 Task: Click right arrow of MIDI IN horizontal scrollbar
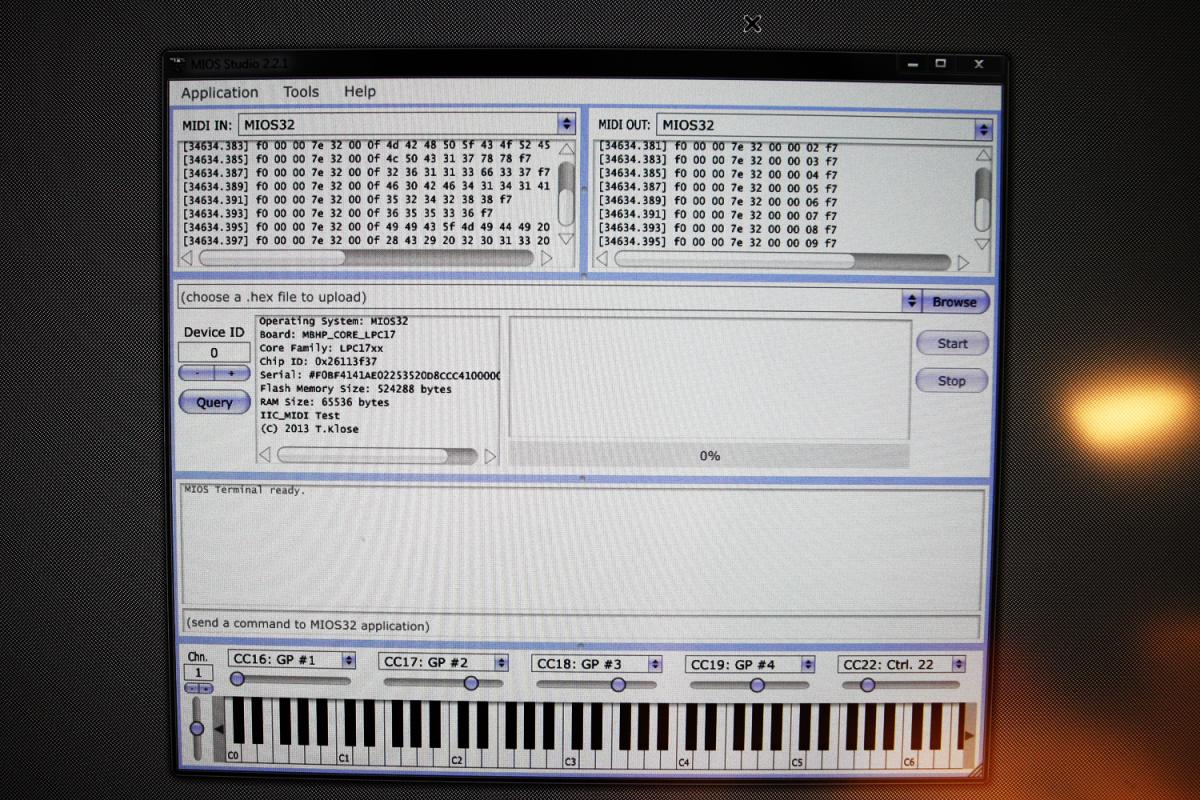click(x=546, y=258)
